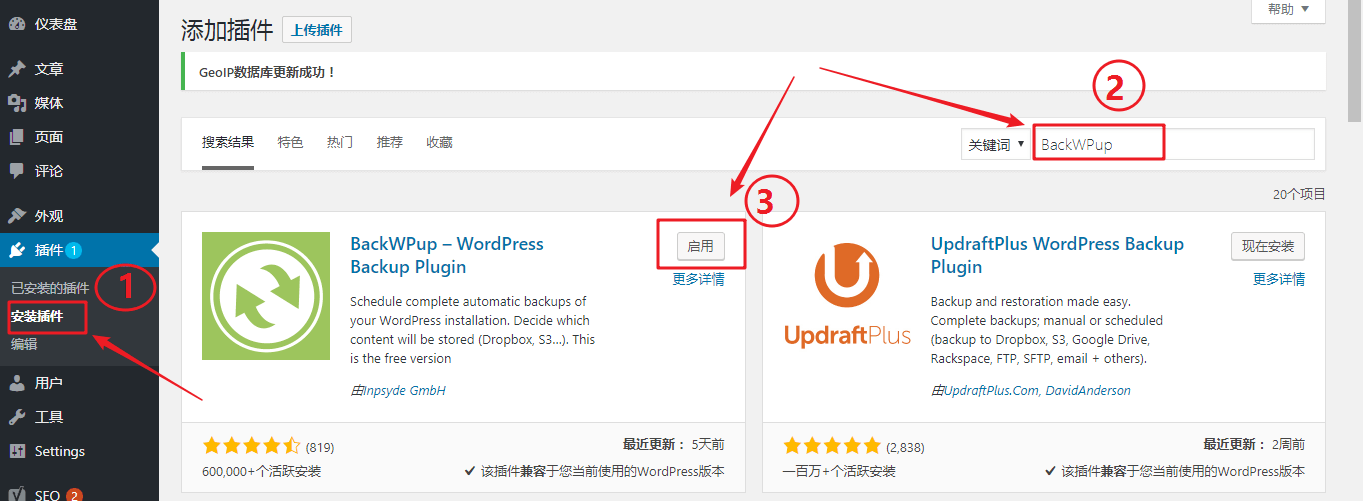Open 外观 in the sidebar menu

[49, 216]
